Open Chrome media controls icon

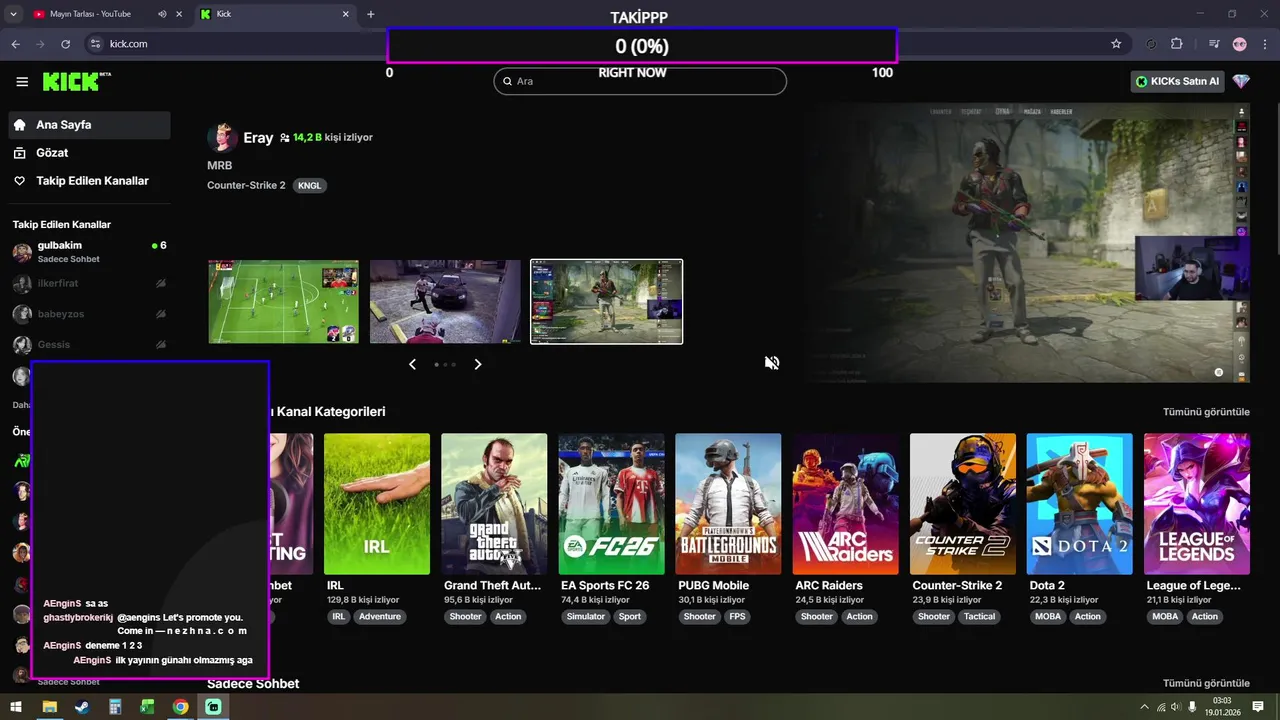1214,44
